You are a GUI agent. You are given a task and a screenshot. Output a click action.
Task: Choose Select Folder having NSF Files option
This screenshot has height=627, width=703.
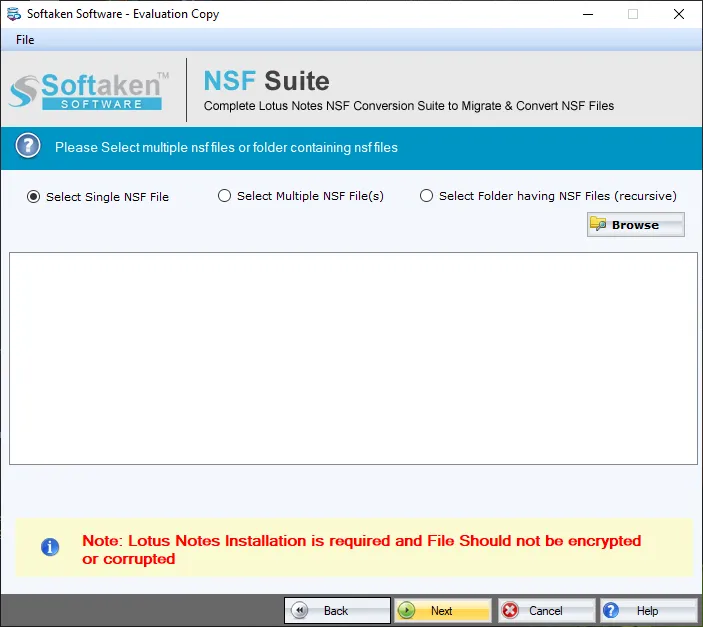(548, 196)
